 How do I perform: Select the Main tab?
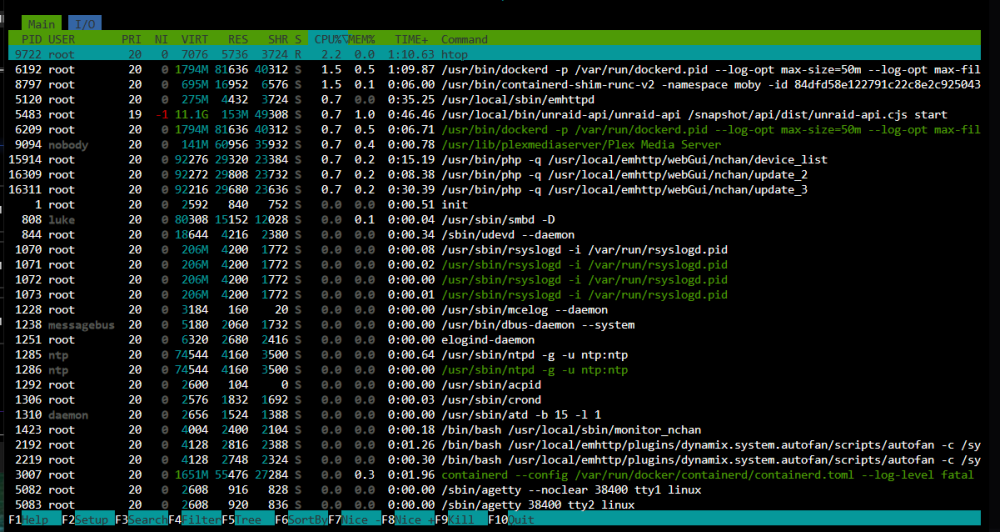tap(41, 24)
